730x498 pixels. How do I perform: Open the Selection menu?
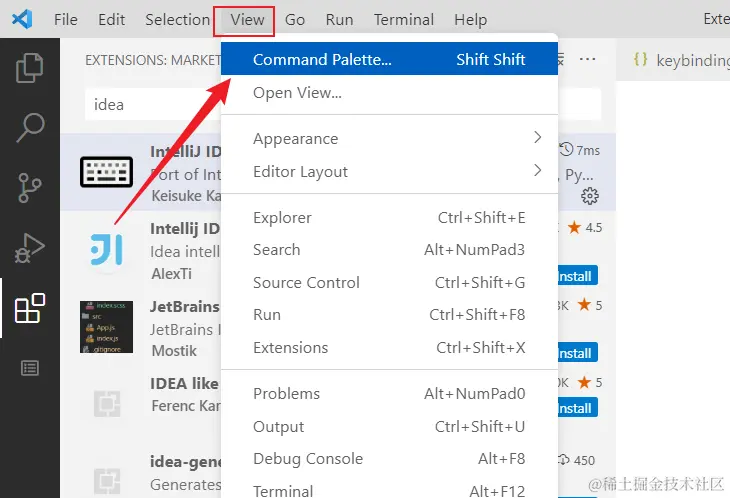[x=177, y=20]
